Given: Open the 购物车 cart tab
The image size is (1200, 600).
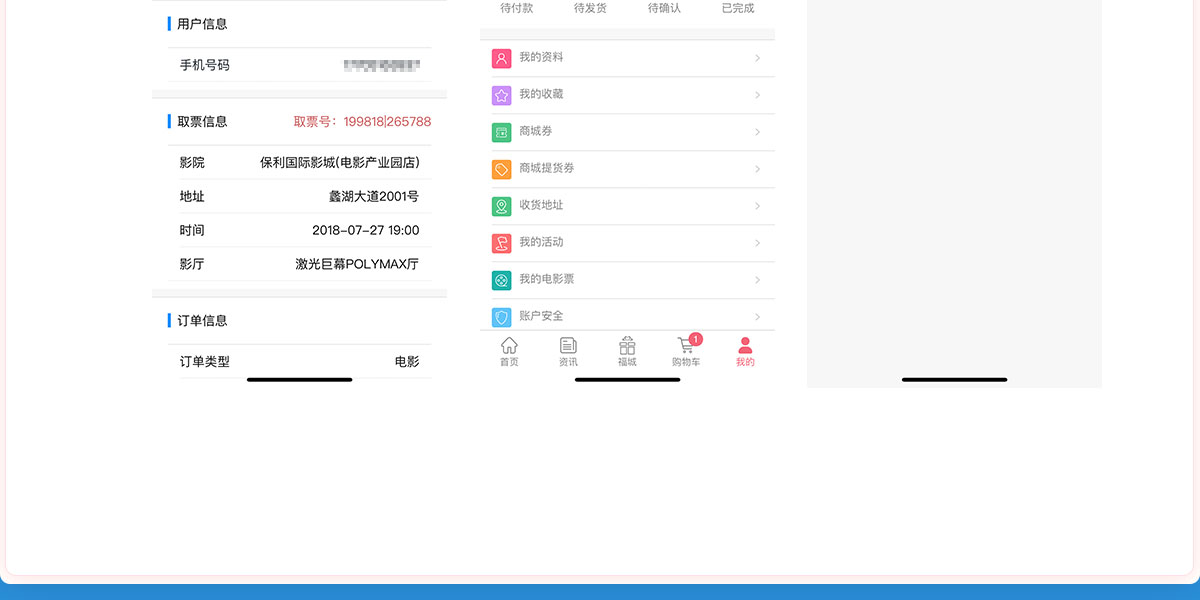Looking at the screenshot, I should pos(686,351).
